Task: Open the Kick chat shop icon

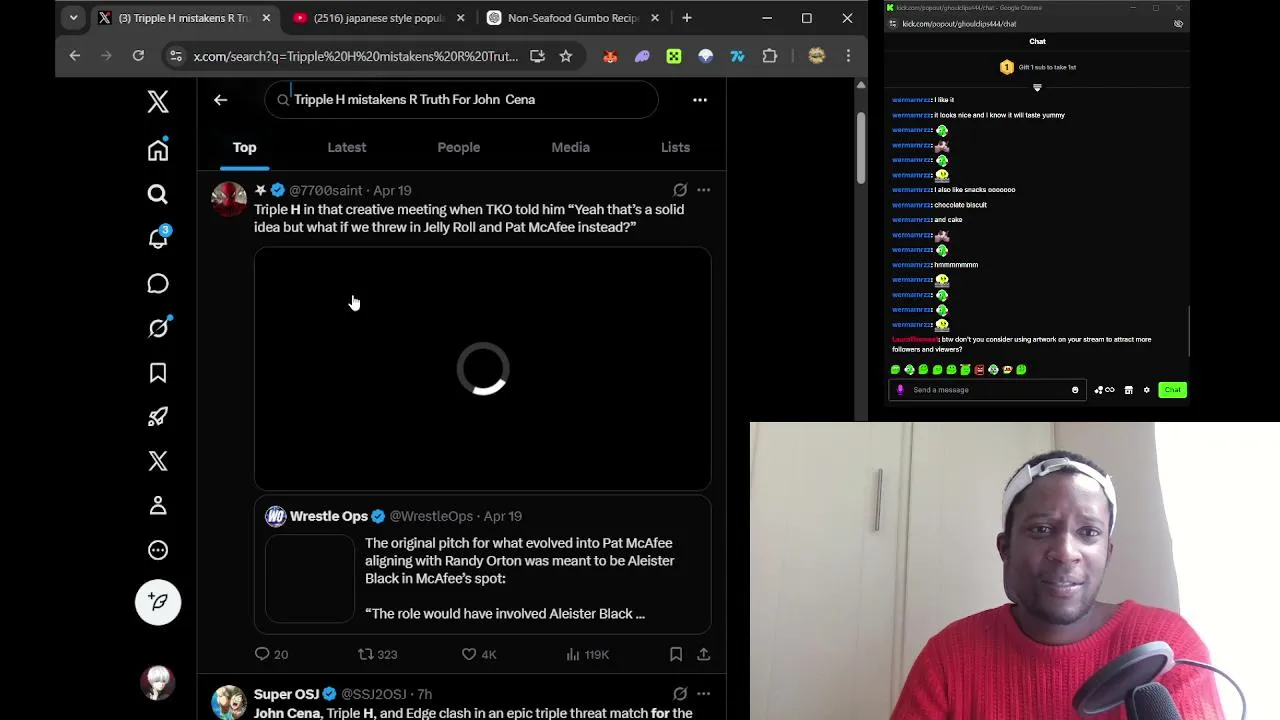Action: pos(1128,390)
